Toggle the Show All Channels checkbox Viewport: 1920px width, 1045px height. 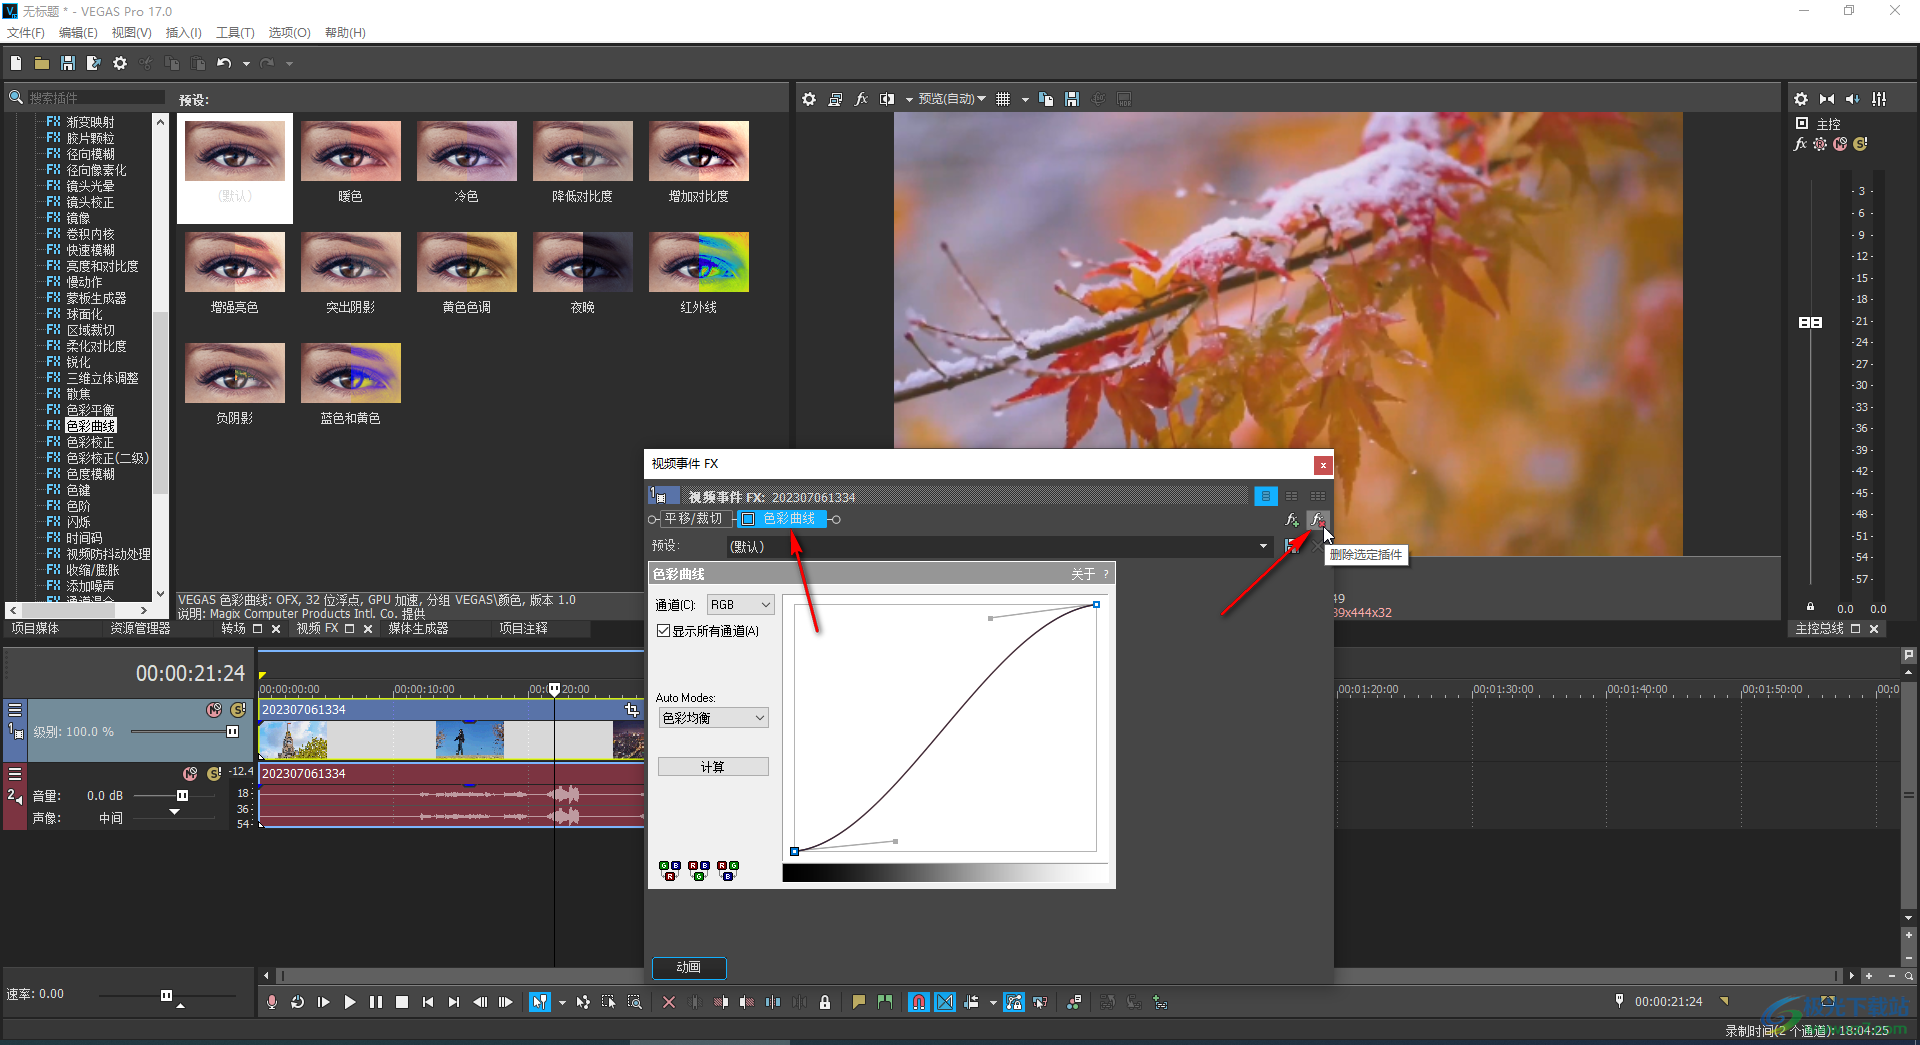pyautogui.click(x=664, y=631)
